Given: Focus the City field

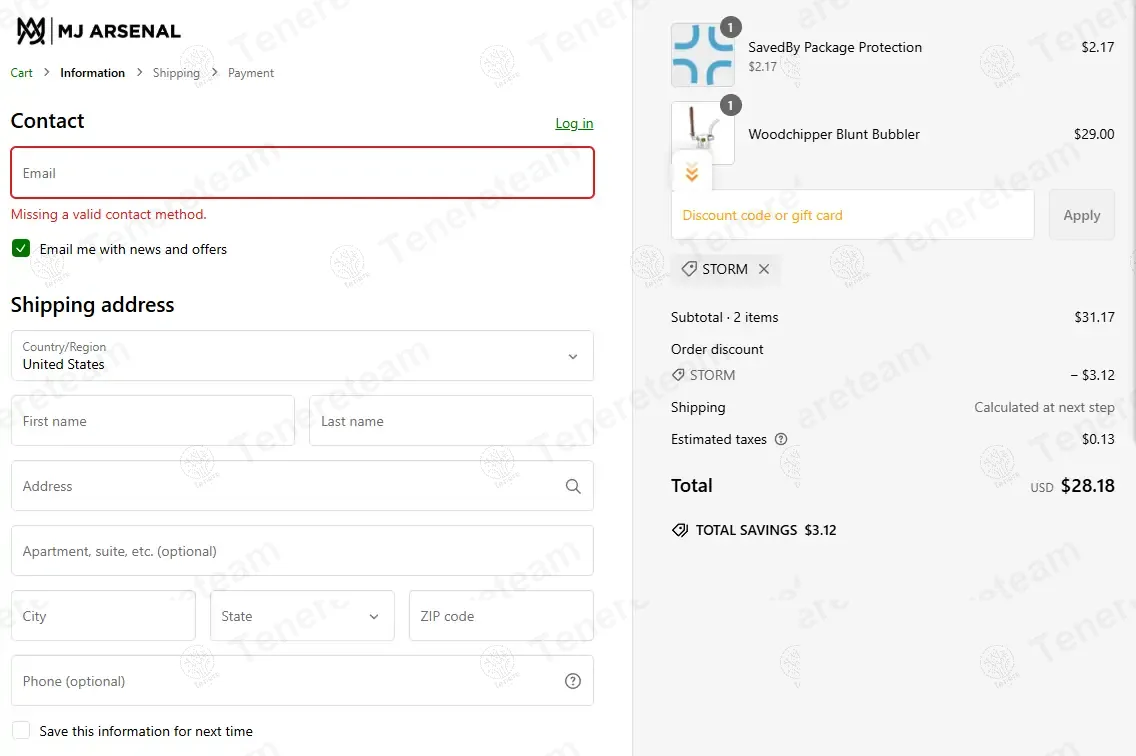Looking at the screenshot, I should pos(104,616).
